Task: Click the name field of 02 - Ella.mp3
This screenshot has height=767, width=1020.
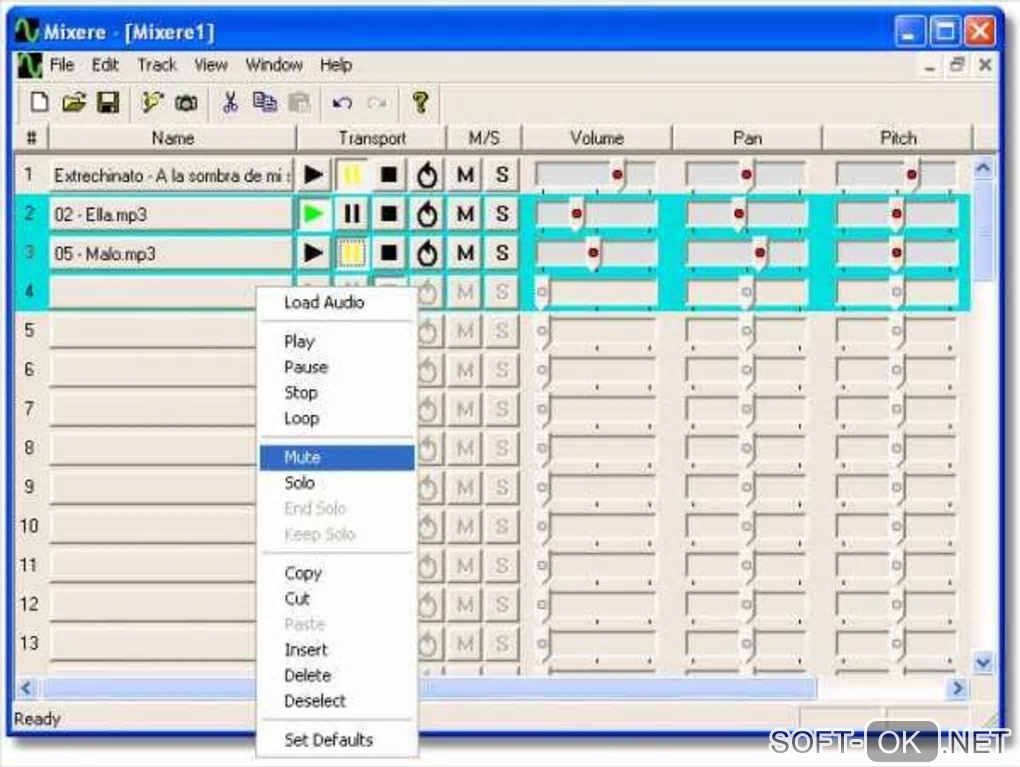Action: [170, 215]
